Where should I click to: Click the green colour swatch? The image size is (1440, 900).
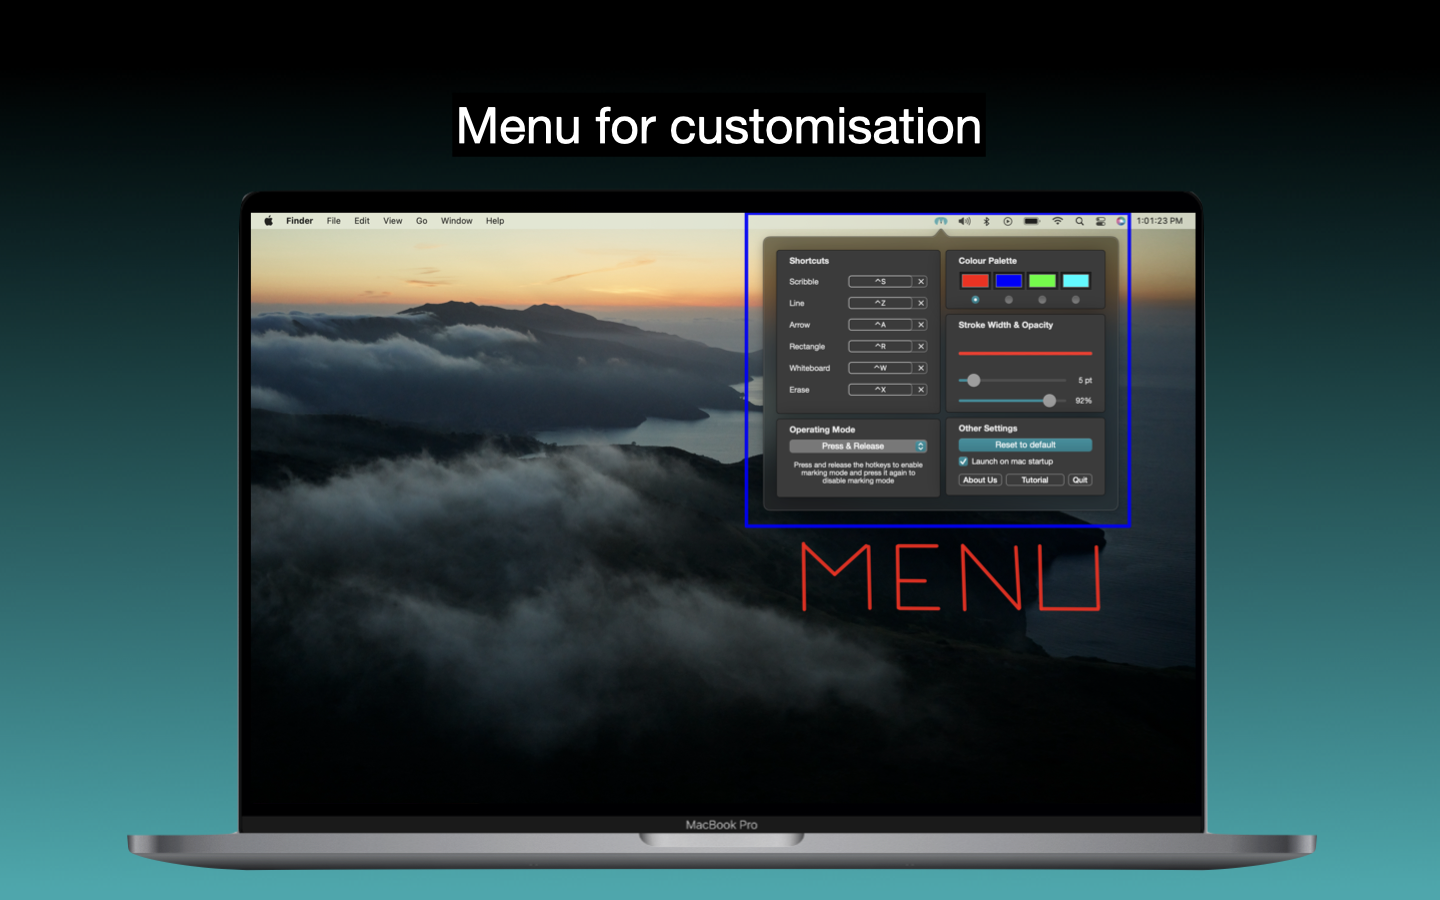(1042, 281)
